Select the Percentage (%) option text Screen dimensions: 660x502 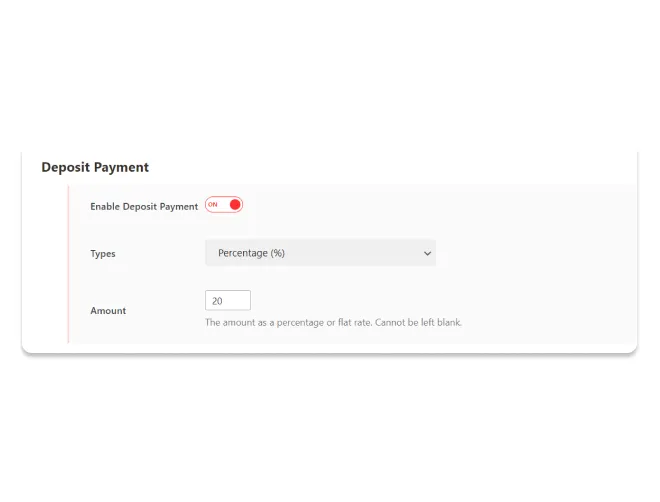[251, 253]
